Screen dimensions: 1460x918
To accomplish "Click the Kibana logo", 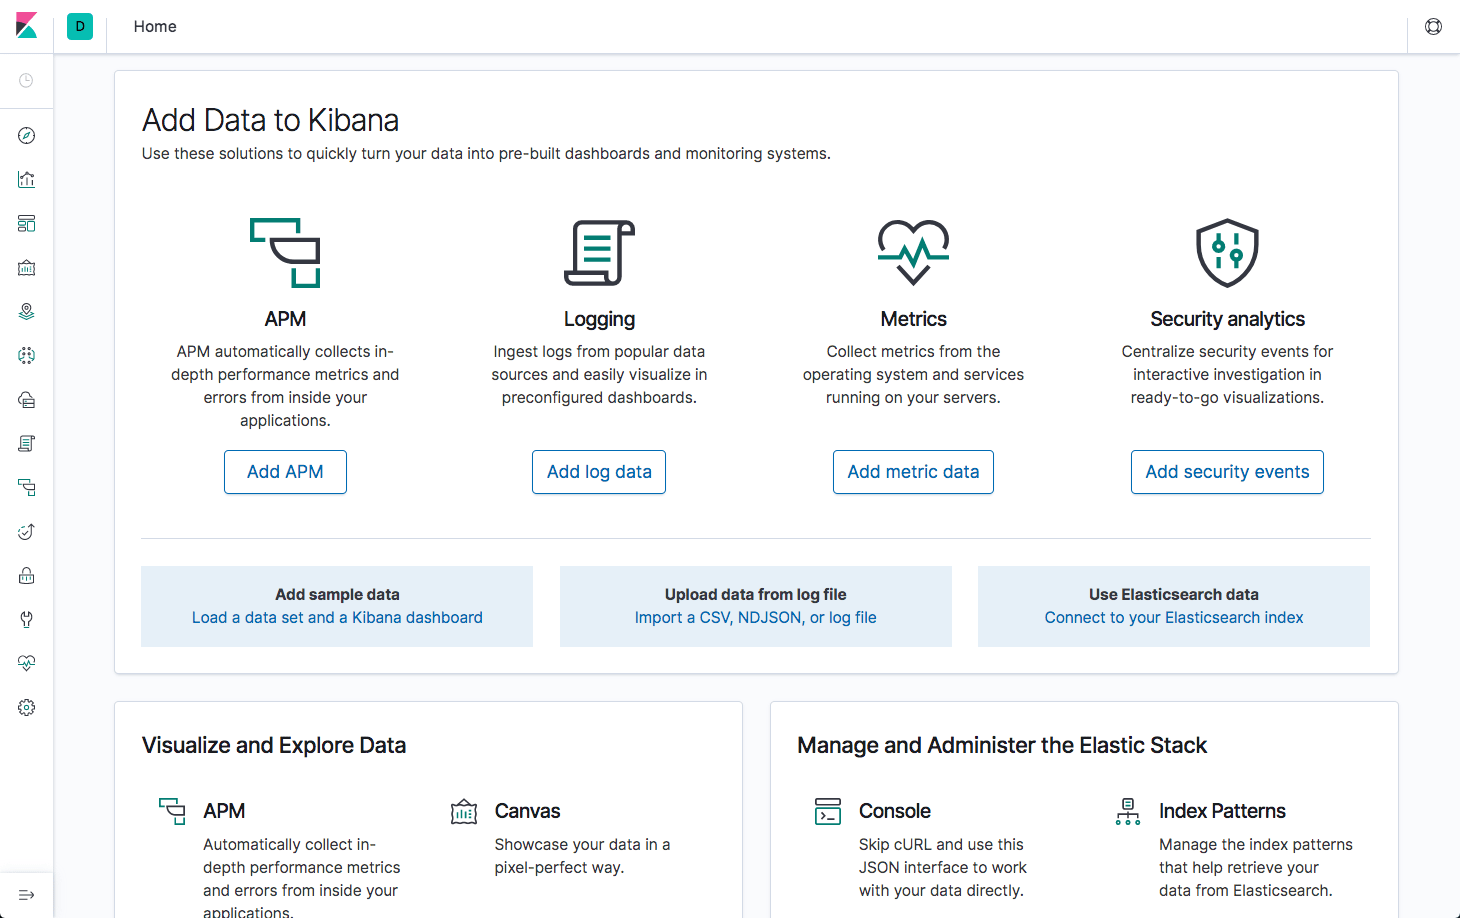I will click(27, 26).
